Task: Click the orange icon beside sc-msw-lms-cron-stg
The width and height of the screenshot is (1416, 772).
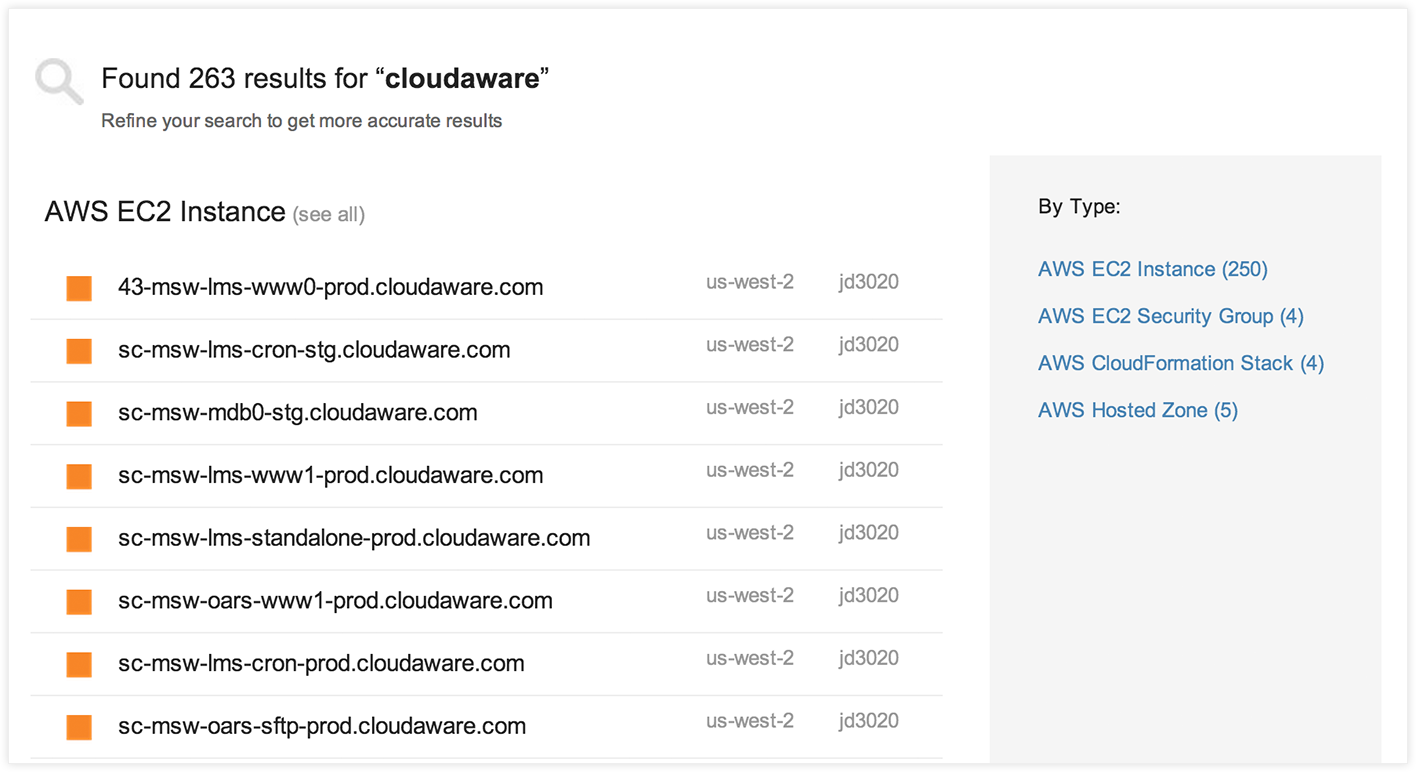Action: tap(79, 351)
